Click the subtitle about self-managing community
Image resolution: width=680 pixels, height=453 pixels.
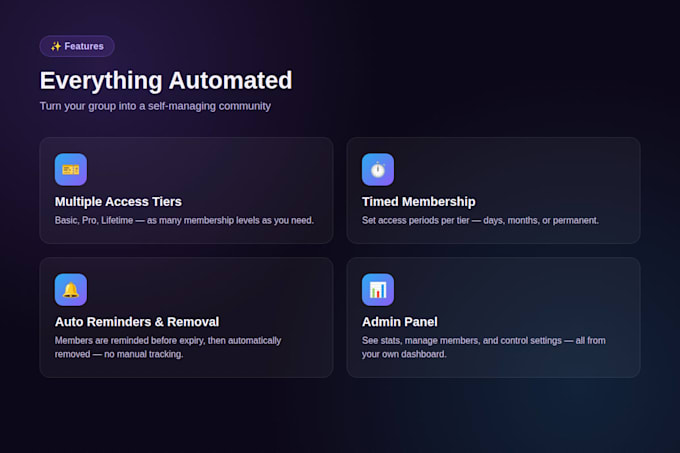tap(155, 106)
